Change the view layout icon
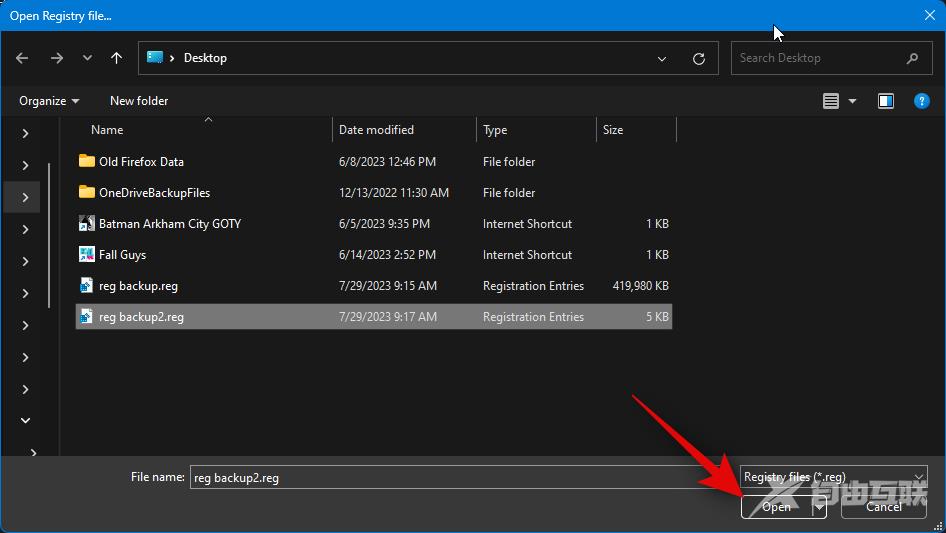 831,101
